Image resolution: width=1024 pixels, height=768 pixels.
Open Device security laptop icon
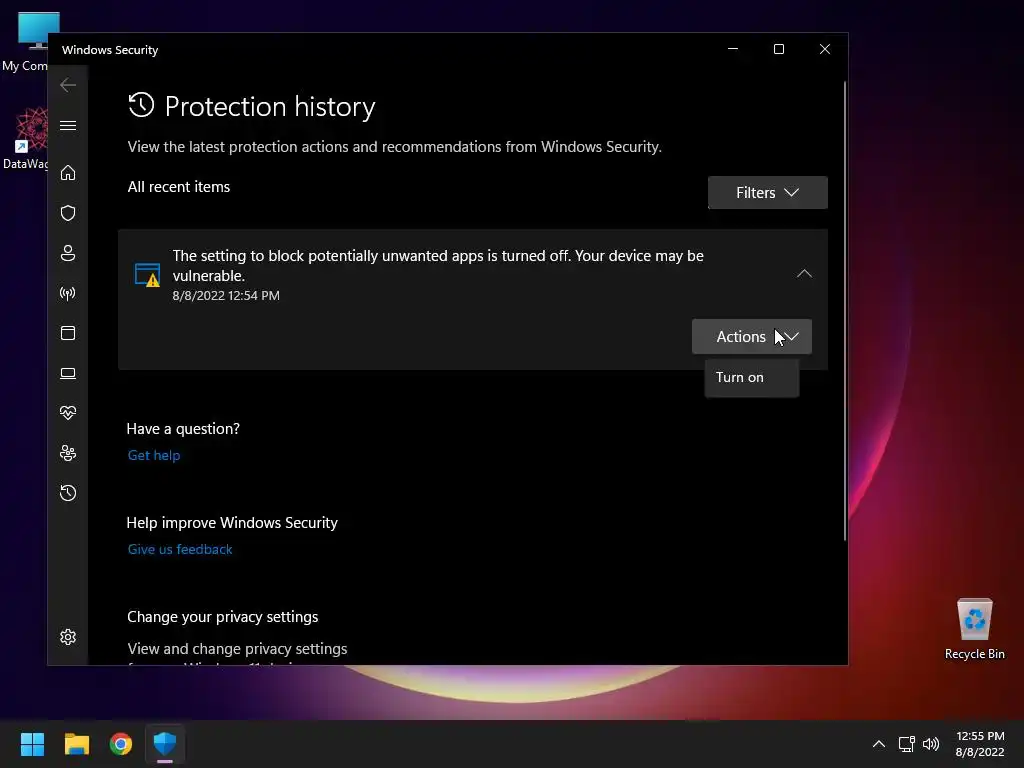68,373
